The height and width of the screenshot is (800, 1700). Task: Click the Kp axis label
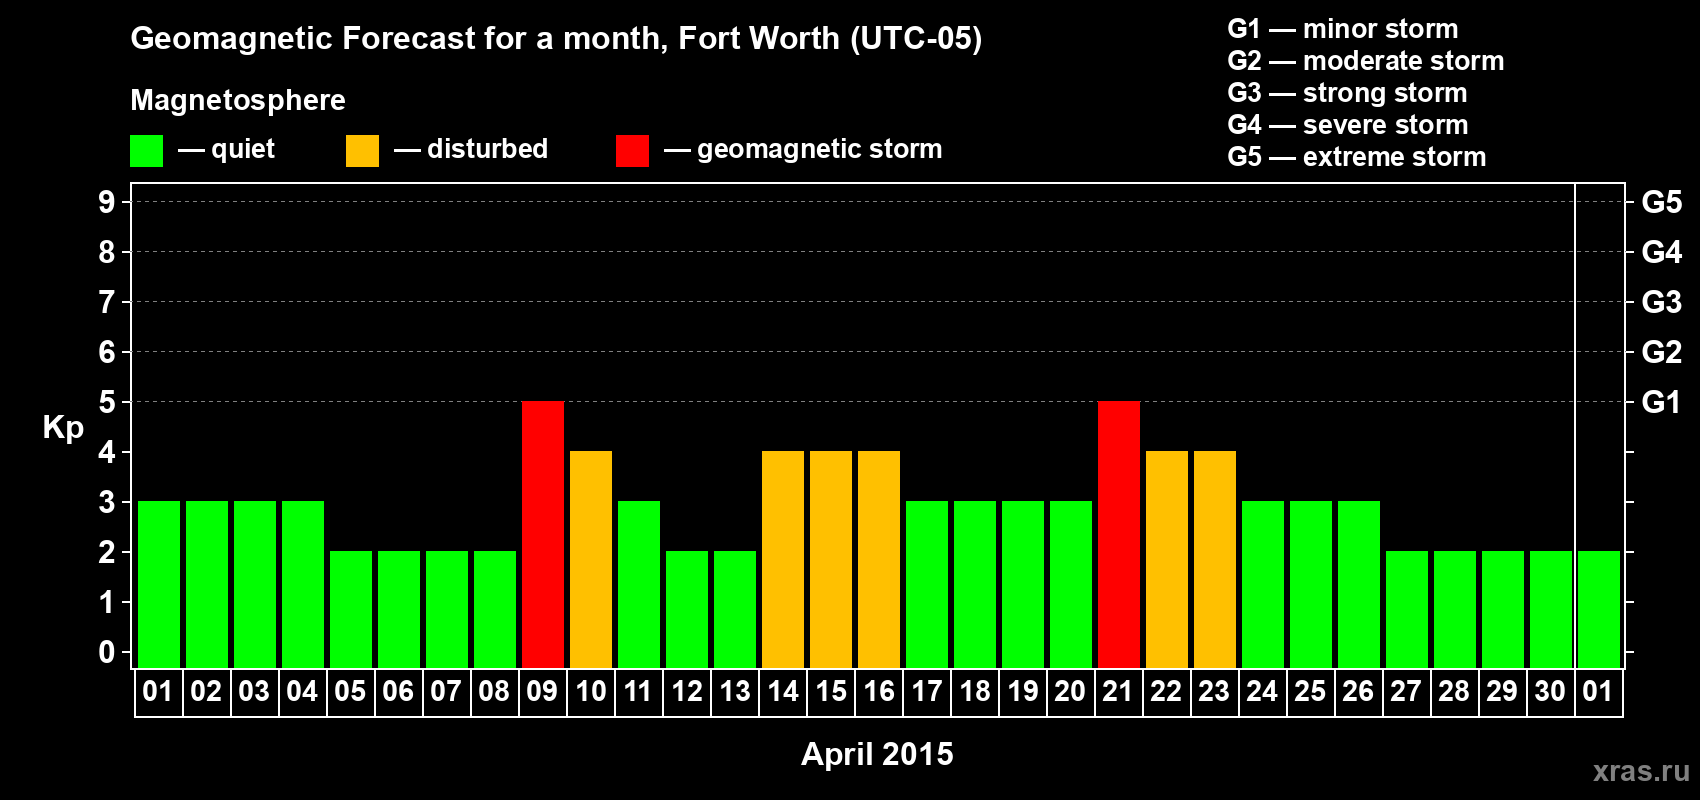pyautogui.click(x=63, y=428)
